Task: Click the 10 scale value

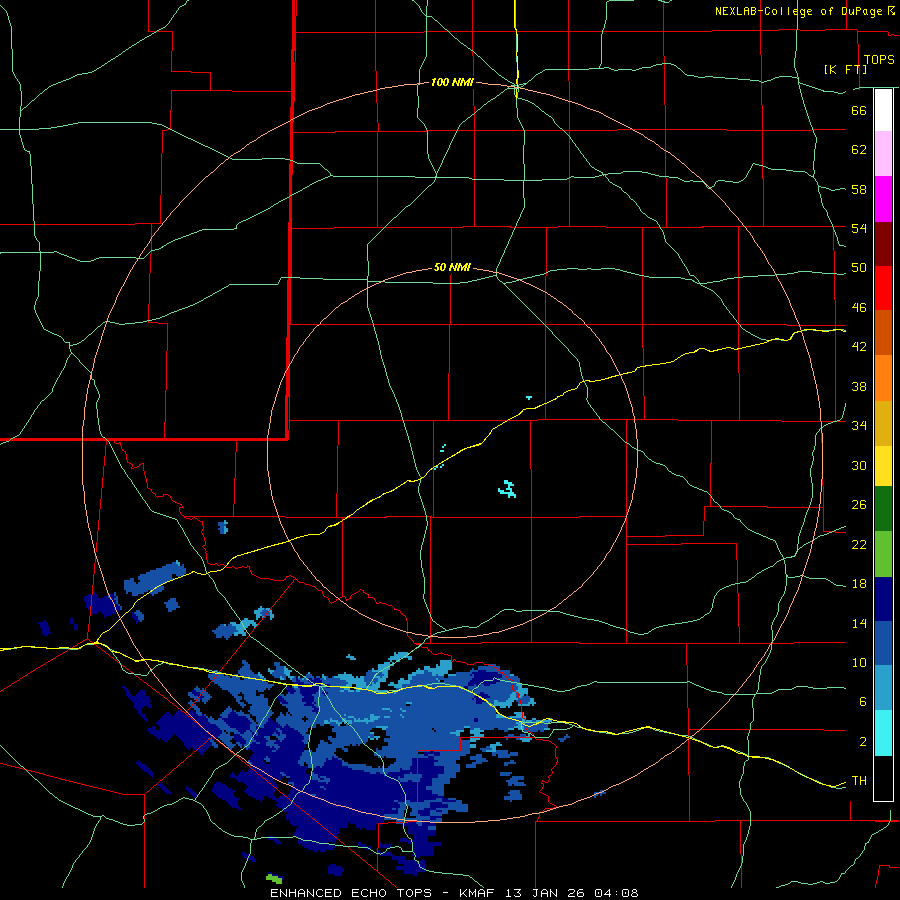Action: click(859, 662)
